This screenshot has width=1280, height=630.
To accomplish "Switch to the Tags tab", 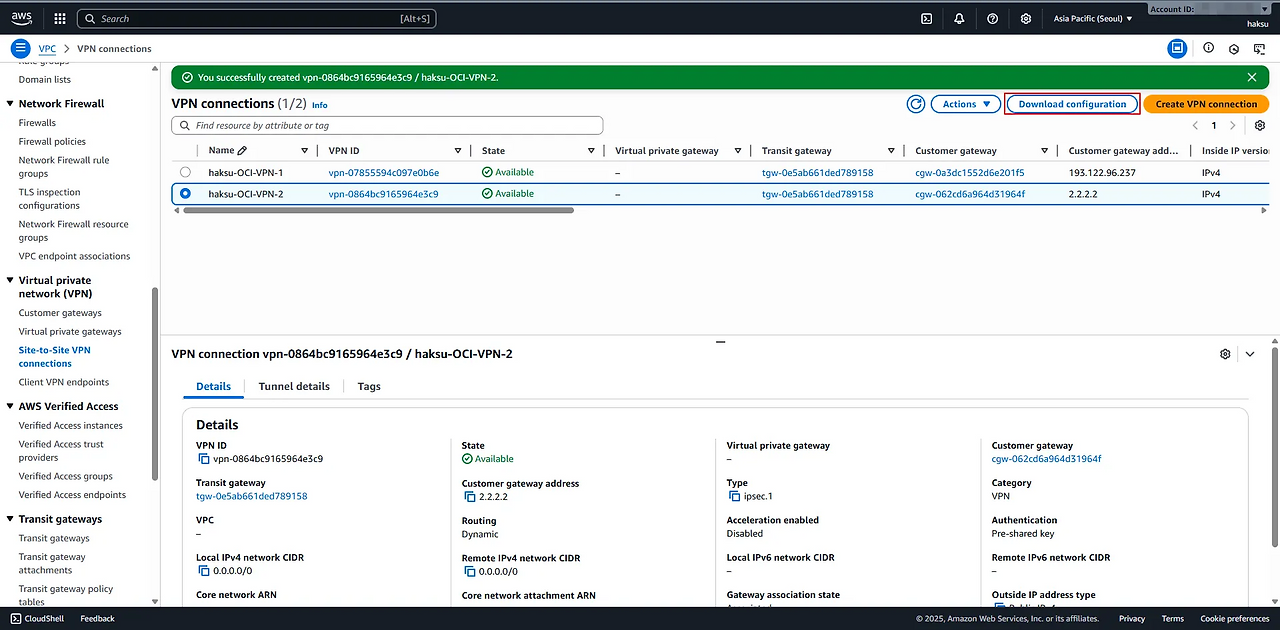I will point(369,386).
